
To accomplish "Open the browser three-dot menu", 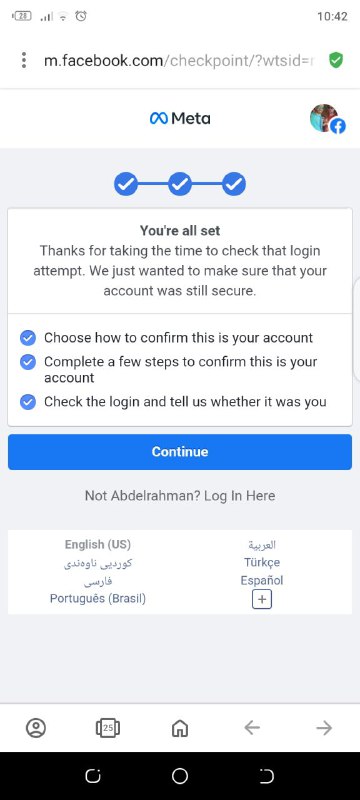I will [23, 60].
